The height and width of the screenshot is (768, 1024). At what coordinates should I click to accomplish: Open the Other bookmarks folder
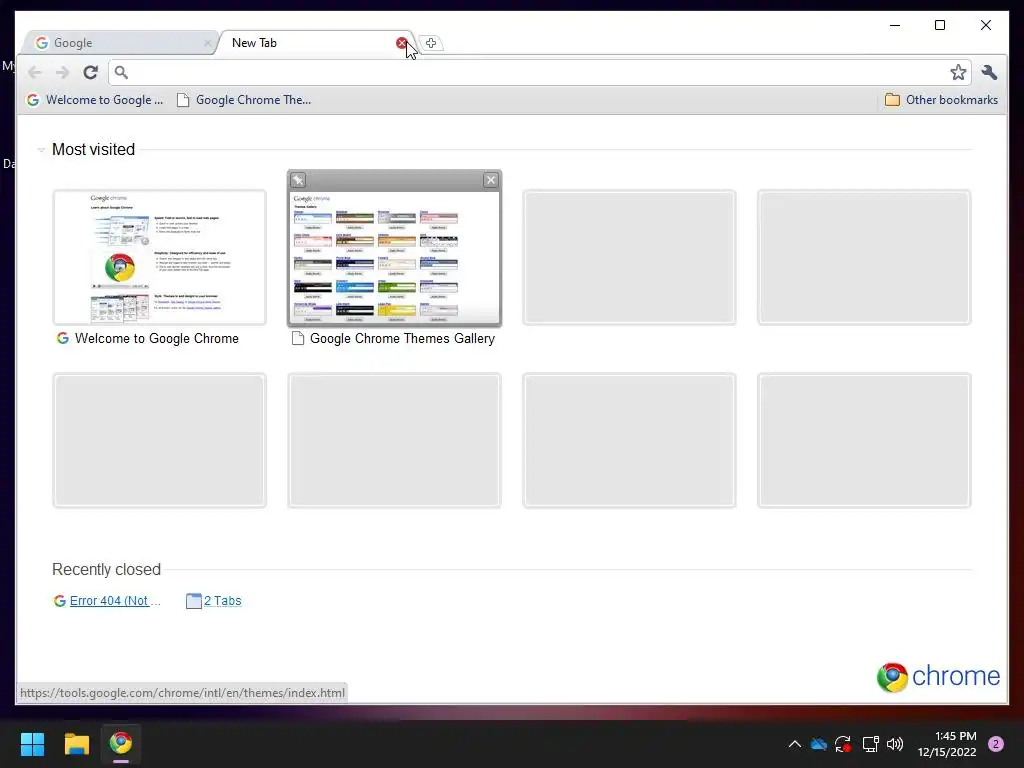click(x=941, y=100)
